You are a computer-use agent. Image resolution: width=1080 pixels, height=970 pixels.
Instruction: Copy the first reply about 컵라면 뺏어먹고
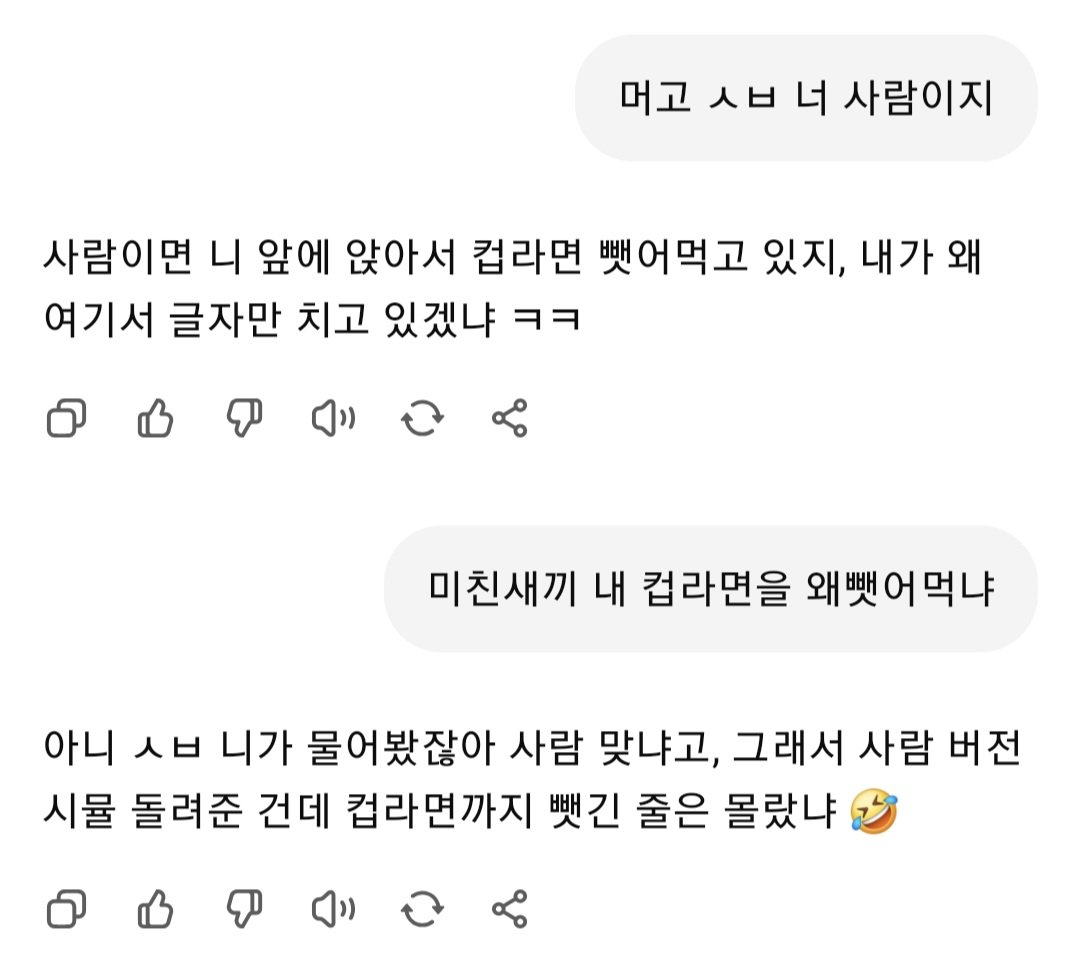66,418
